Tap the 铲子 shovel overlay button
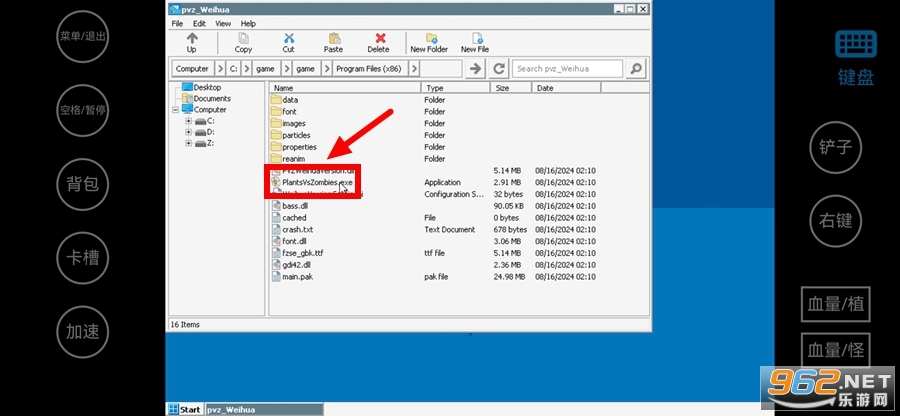This screenshot has width=900, height=416. (835, 147)
